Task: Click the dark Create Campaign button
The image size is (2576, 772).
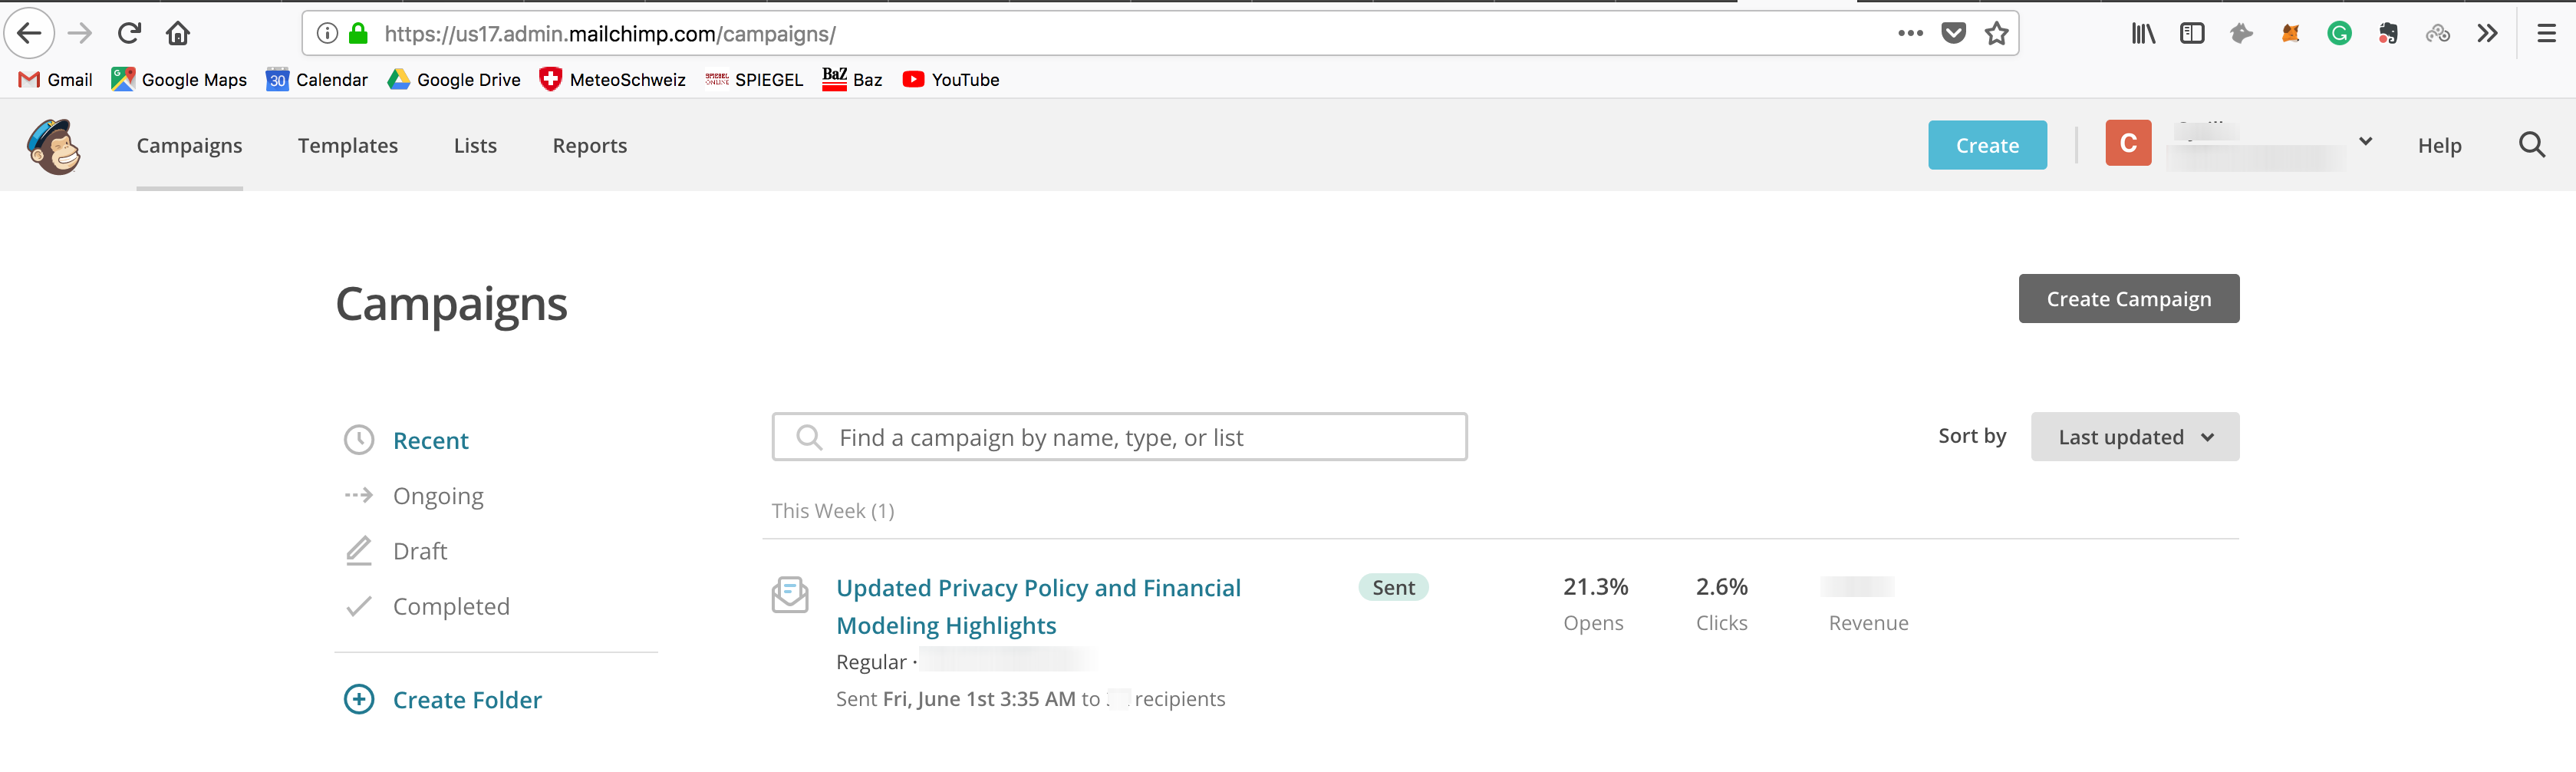Action: [x=2128, y=299]
